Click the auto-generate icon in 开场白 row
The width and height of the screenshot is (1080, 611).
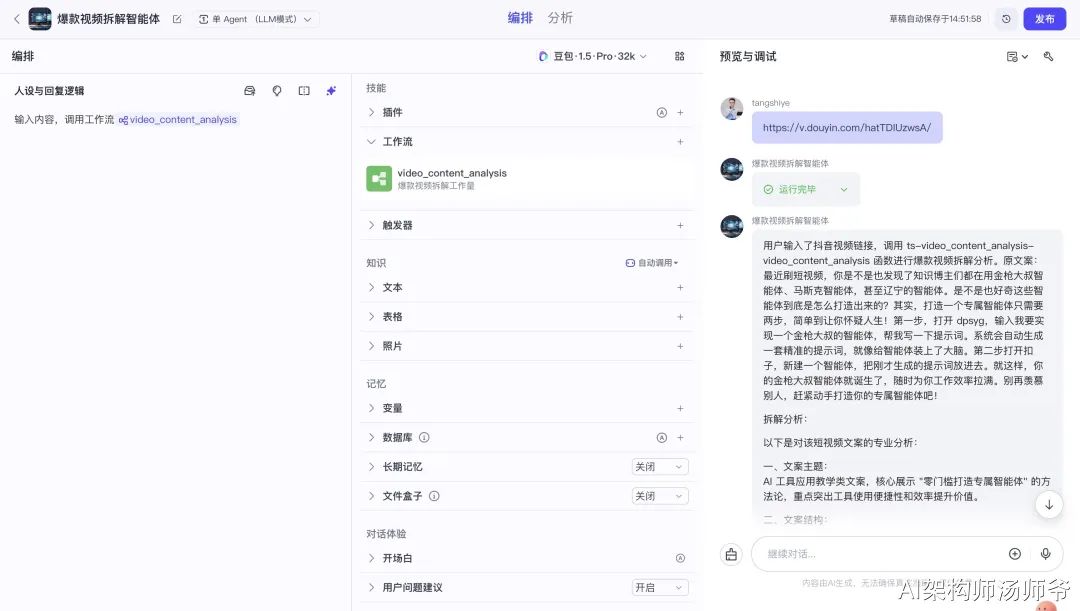click(x=680, y=558)
